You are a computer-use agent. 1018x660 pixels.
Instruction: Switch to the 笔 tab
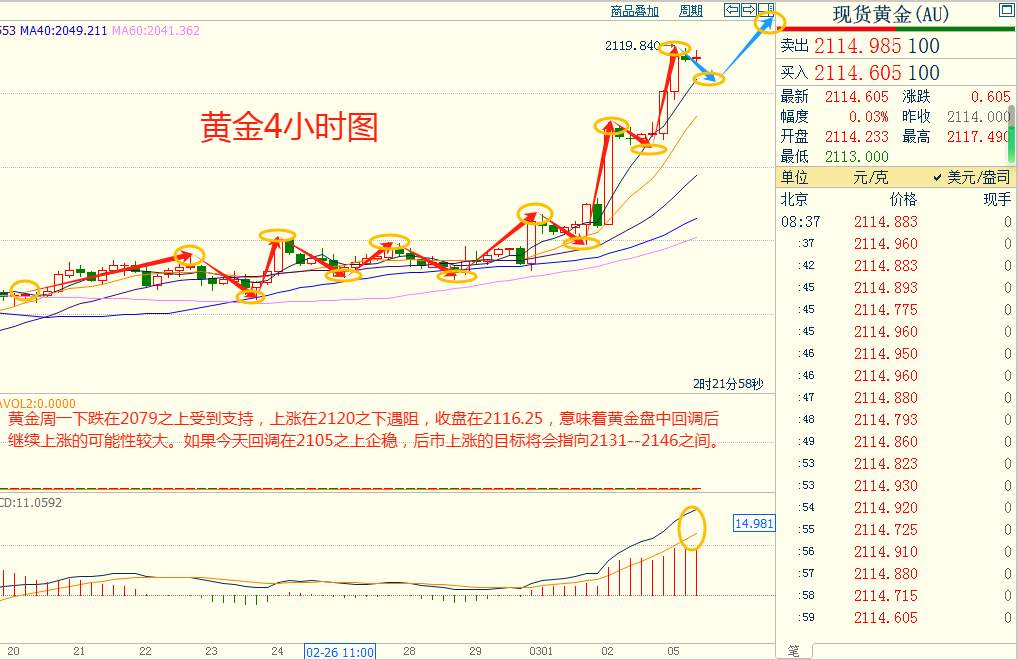click(793, 650)
